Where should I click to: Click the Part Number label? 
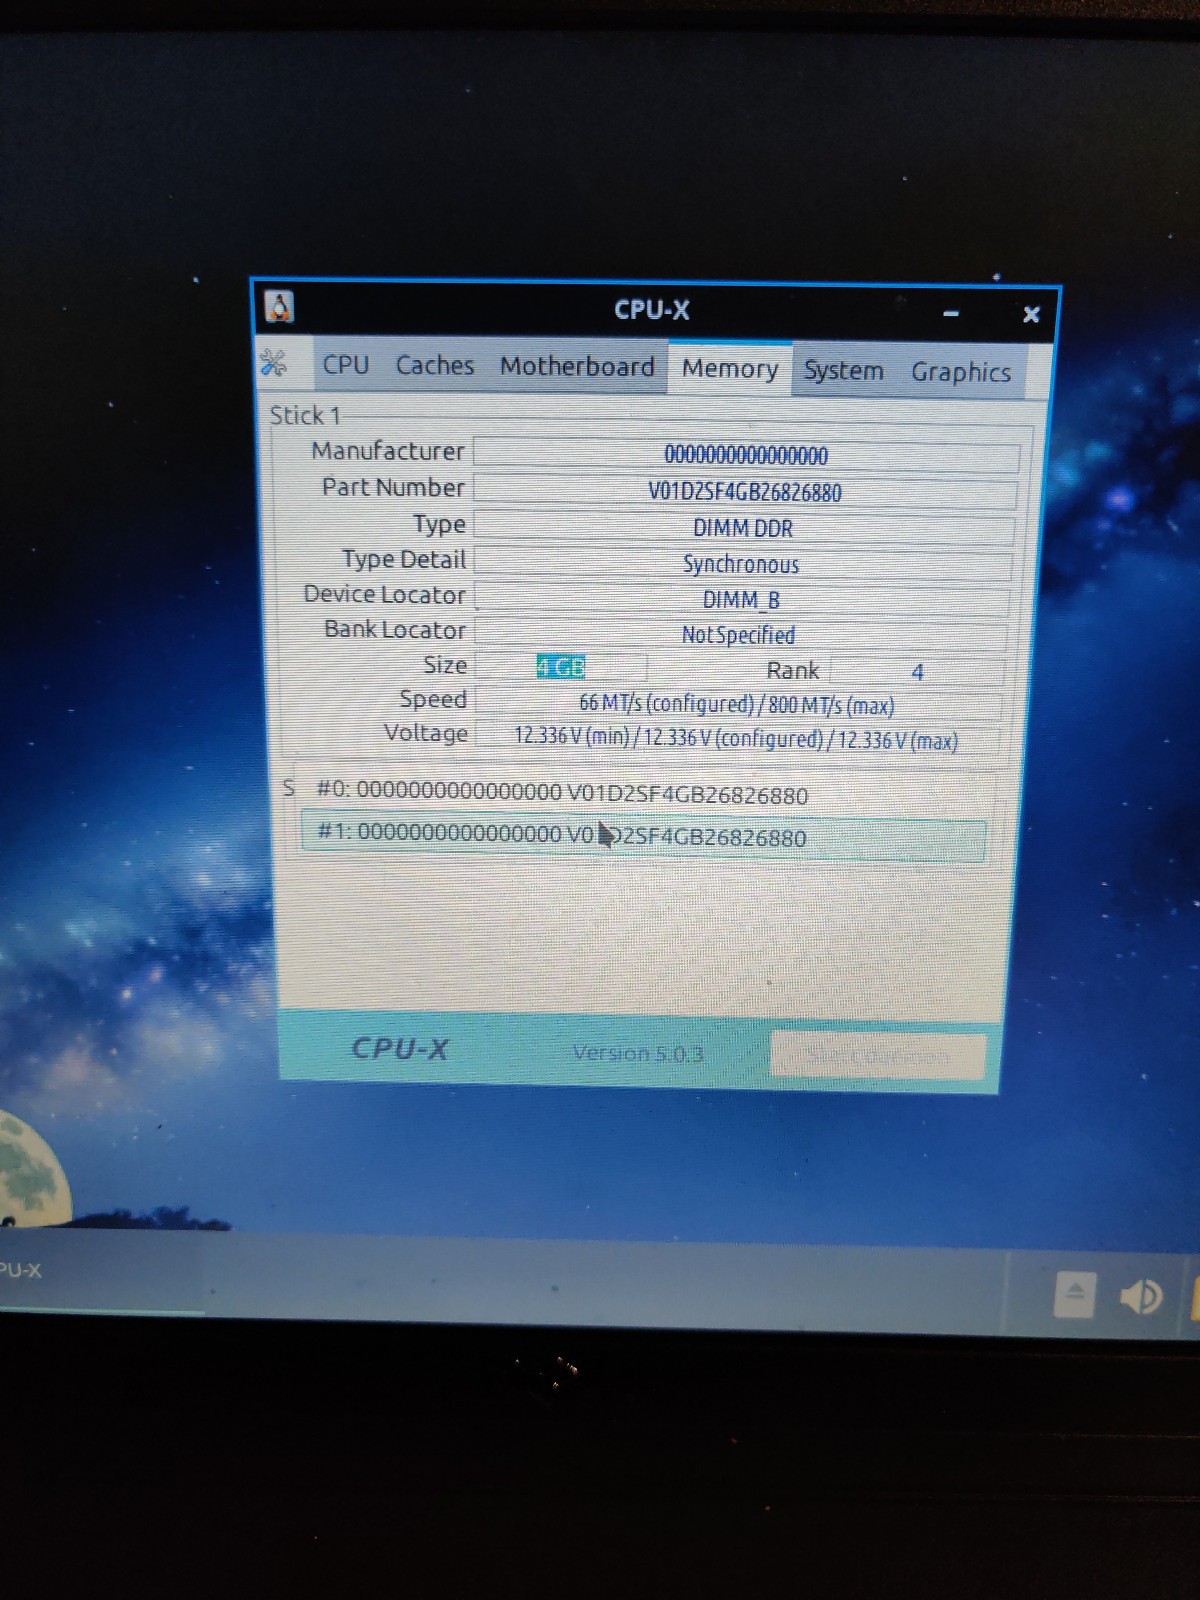tap(394, 487)
